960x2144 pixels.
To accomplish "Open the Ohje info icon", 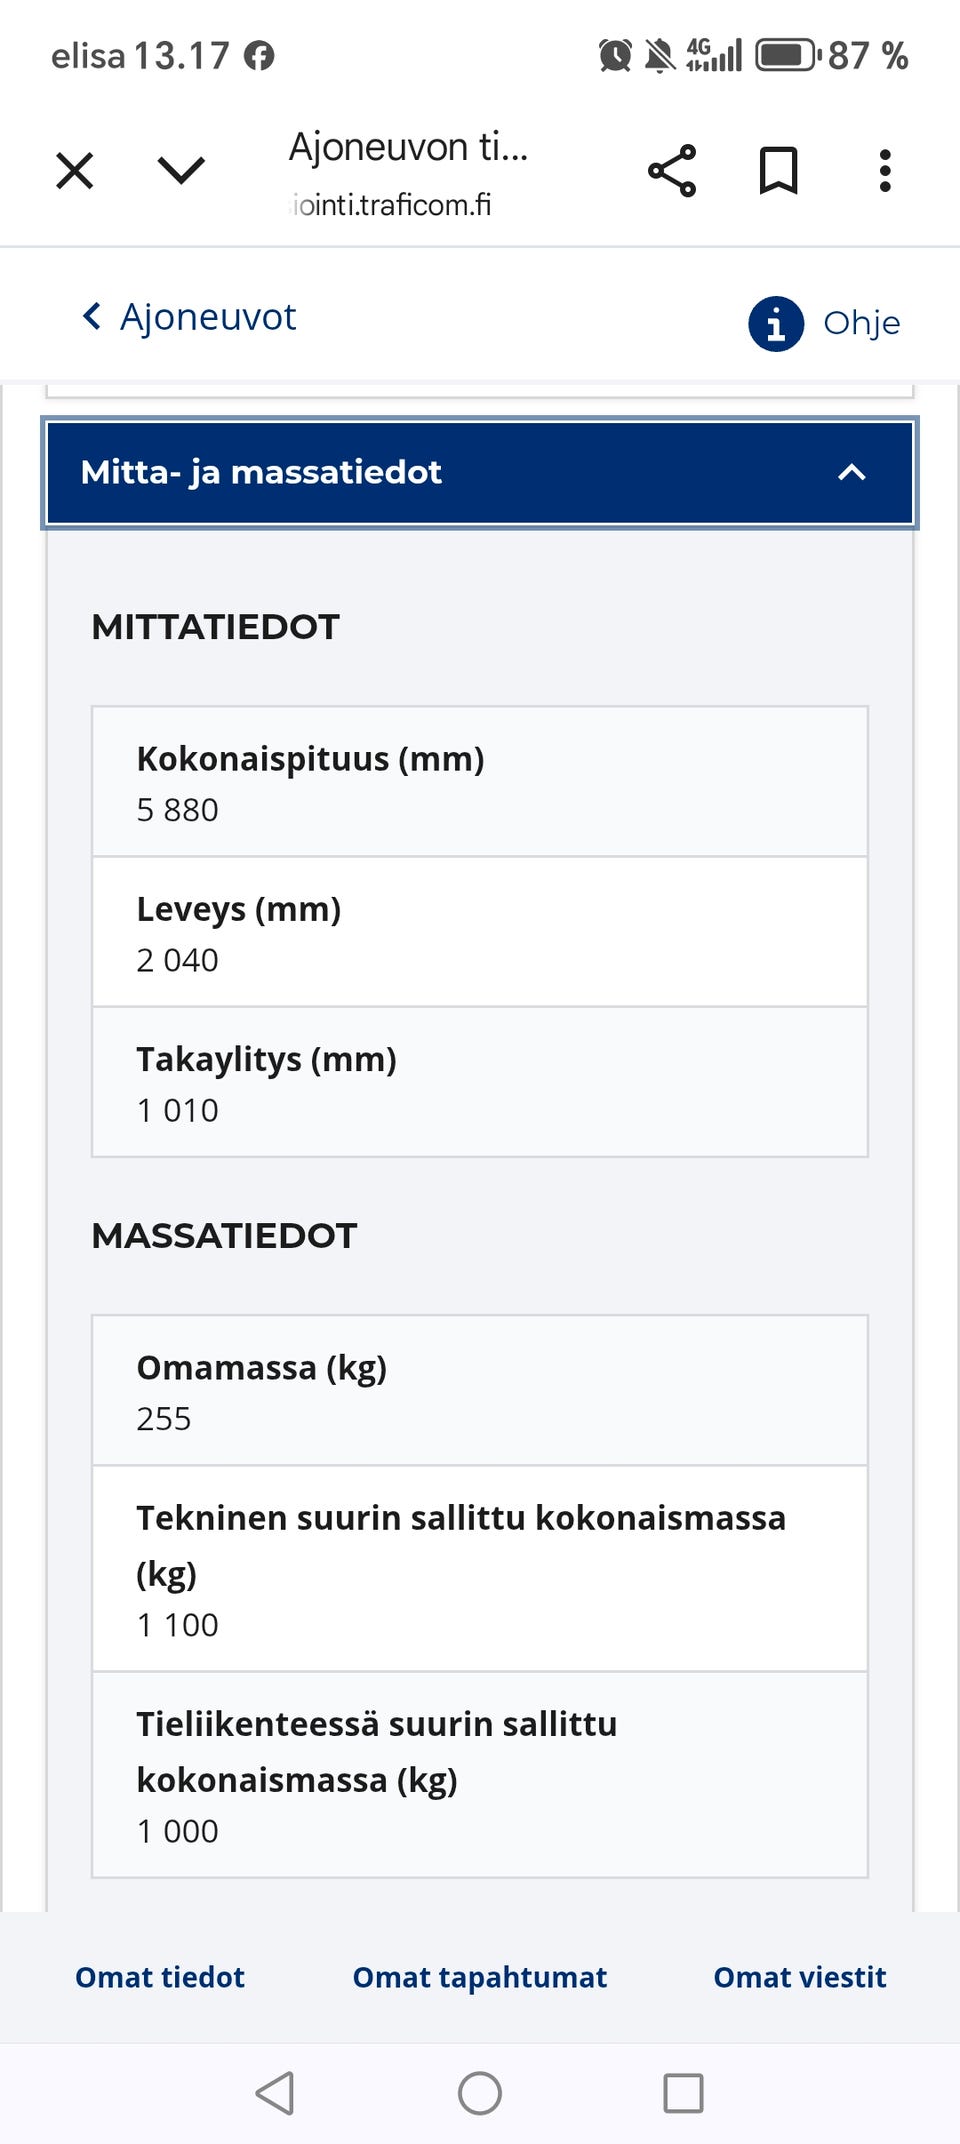I will coord(776,324).
